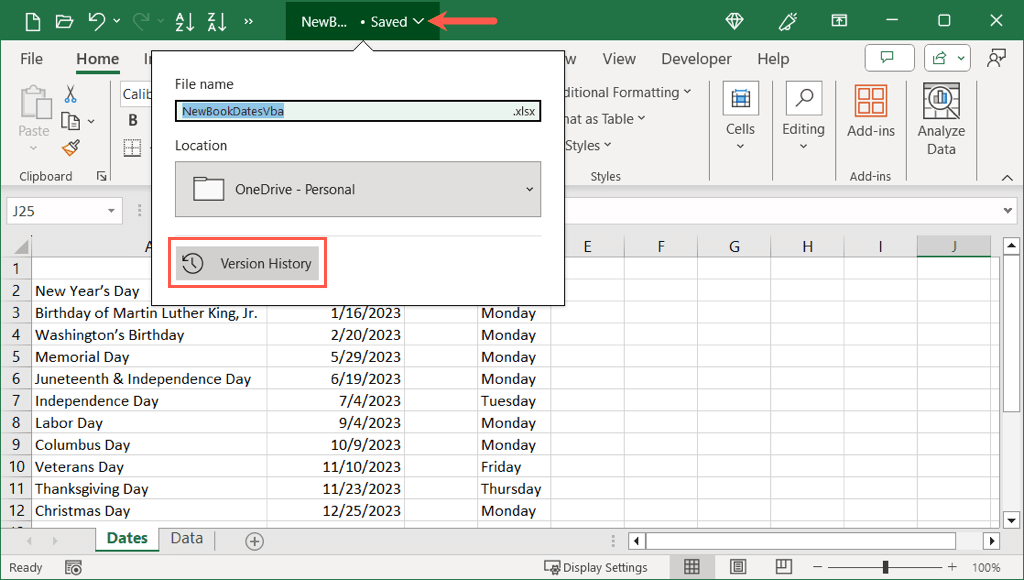Image resolution: width=1024 pixels, height=580 pixels.
Task: Select the Cut scissors icon
Action: [x=71, y=93]
